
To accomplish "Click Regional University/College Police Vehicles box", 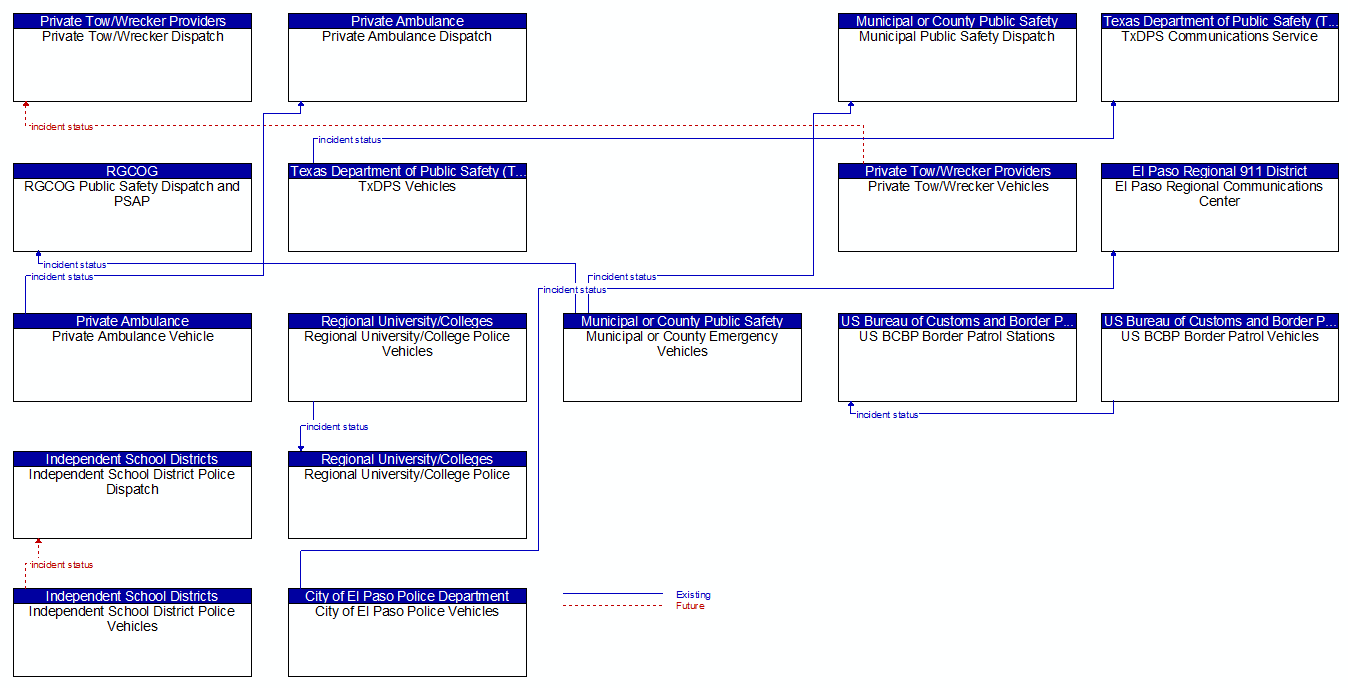I will [x=407, y=358].
